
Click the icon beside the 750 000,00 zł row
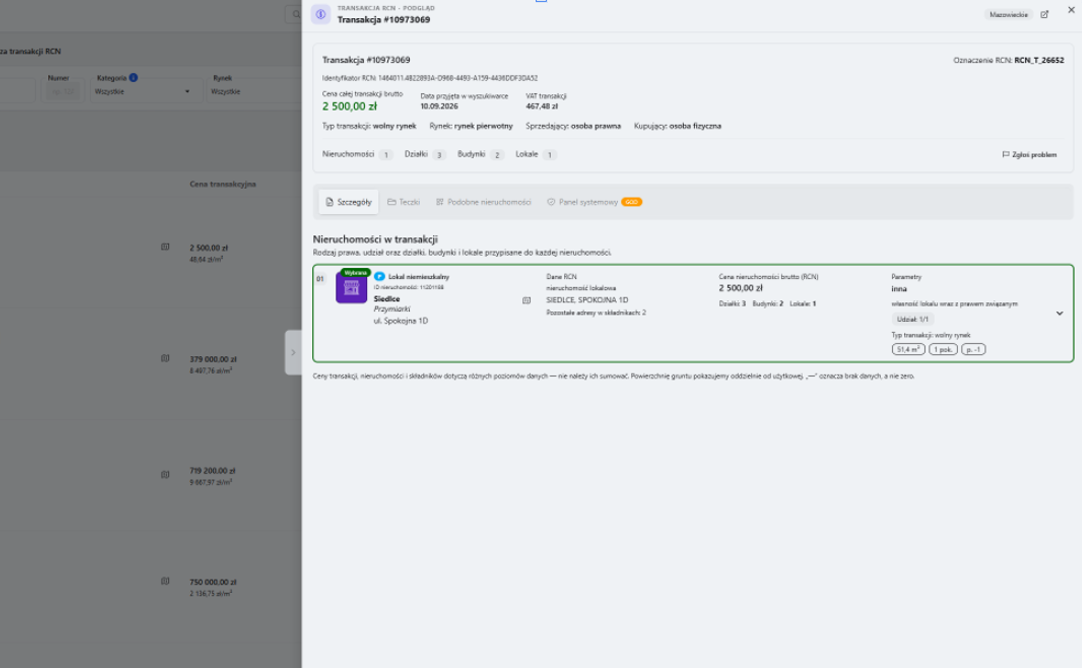tap(165, 581)
